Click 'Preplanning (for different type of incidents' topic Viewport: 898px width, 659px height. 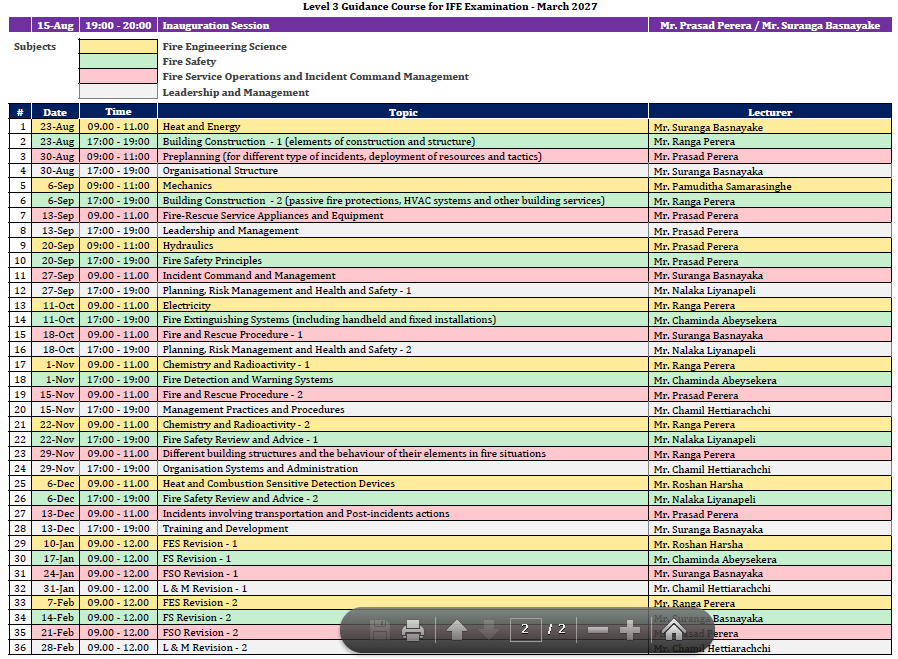click(x=352, y=156)
